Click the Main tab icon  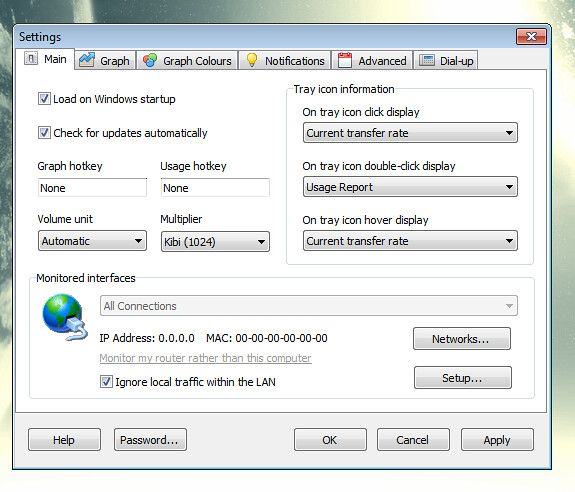pos(31,58)
